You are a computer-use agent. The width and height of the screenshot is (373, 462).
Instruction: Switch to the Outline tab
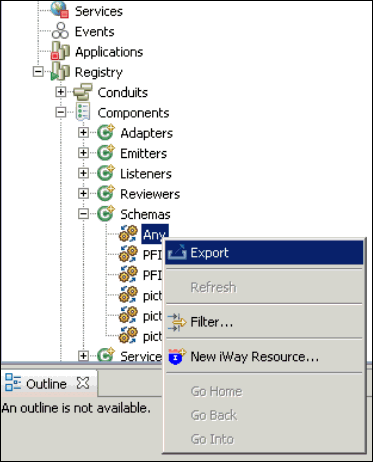click(46, 384)
